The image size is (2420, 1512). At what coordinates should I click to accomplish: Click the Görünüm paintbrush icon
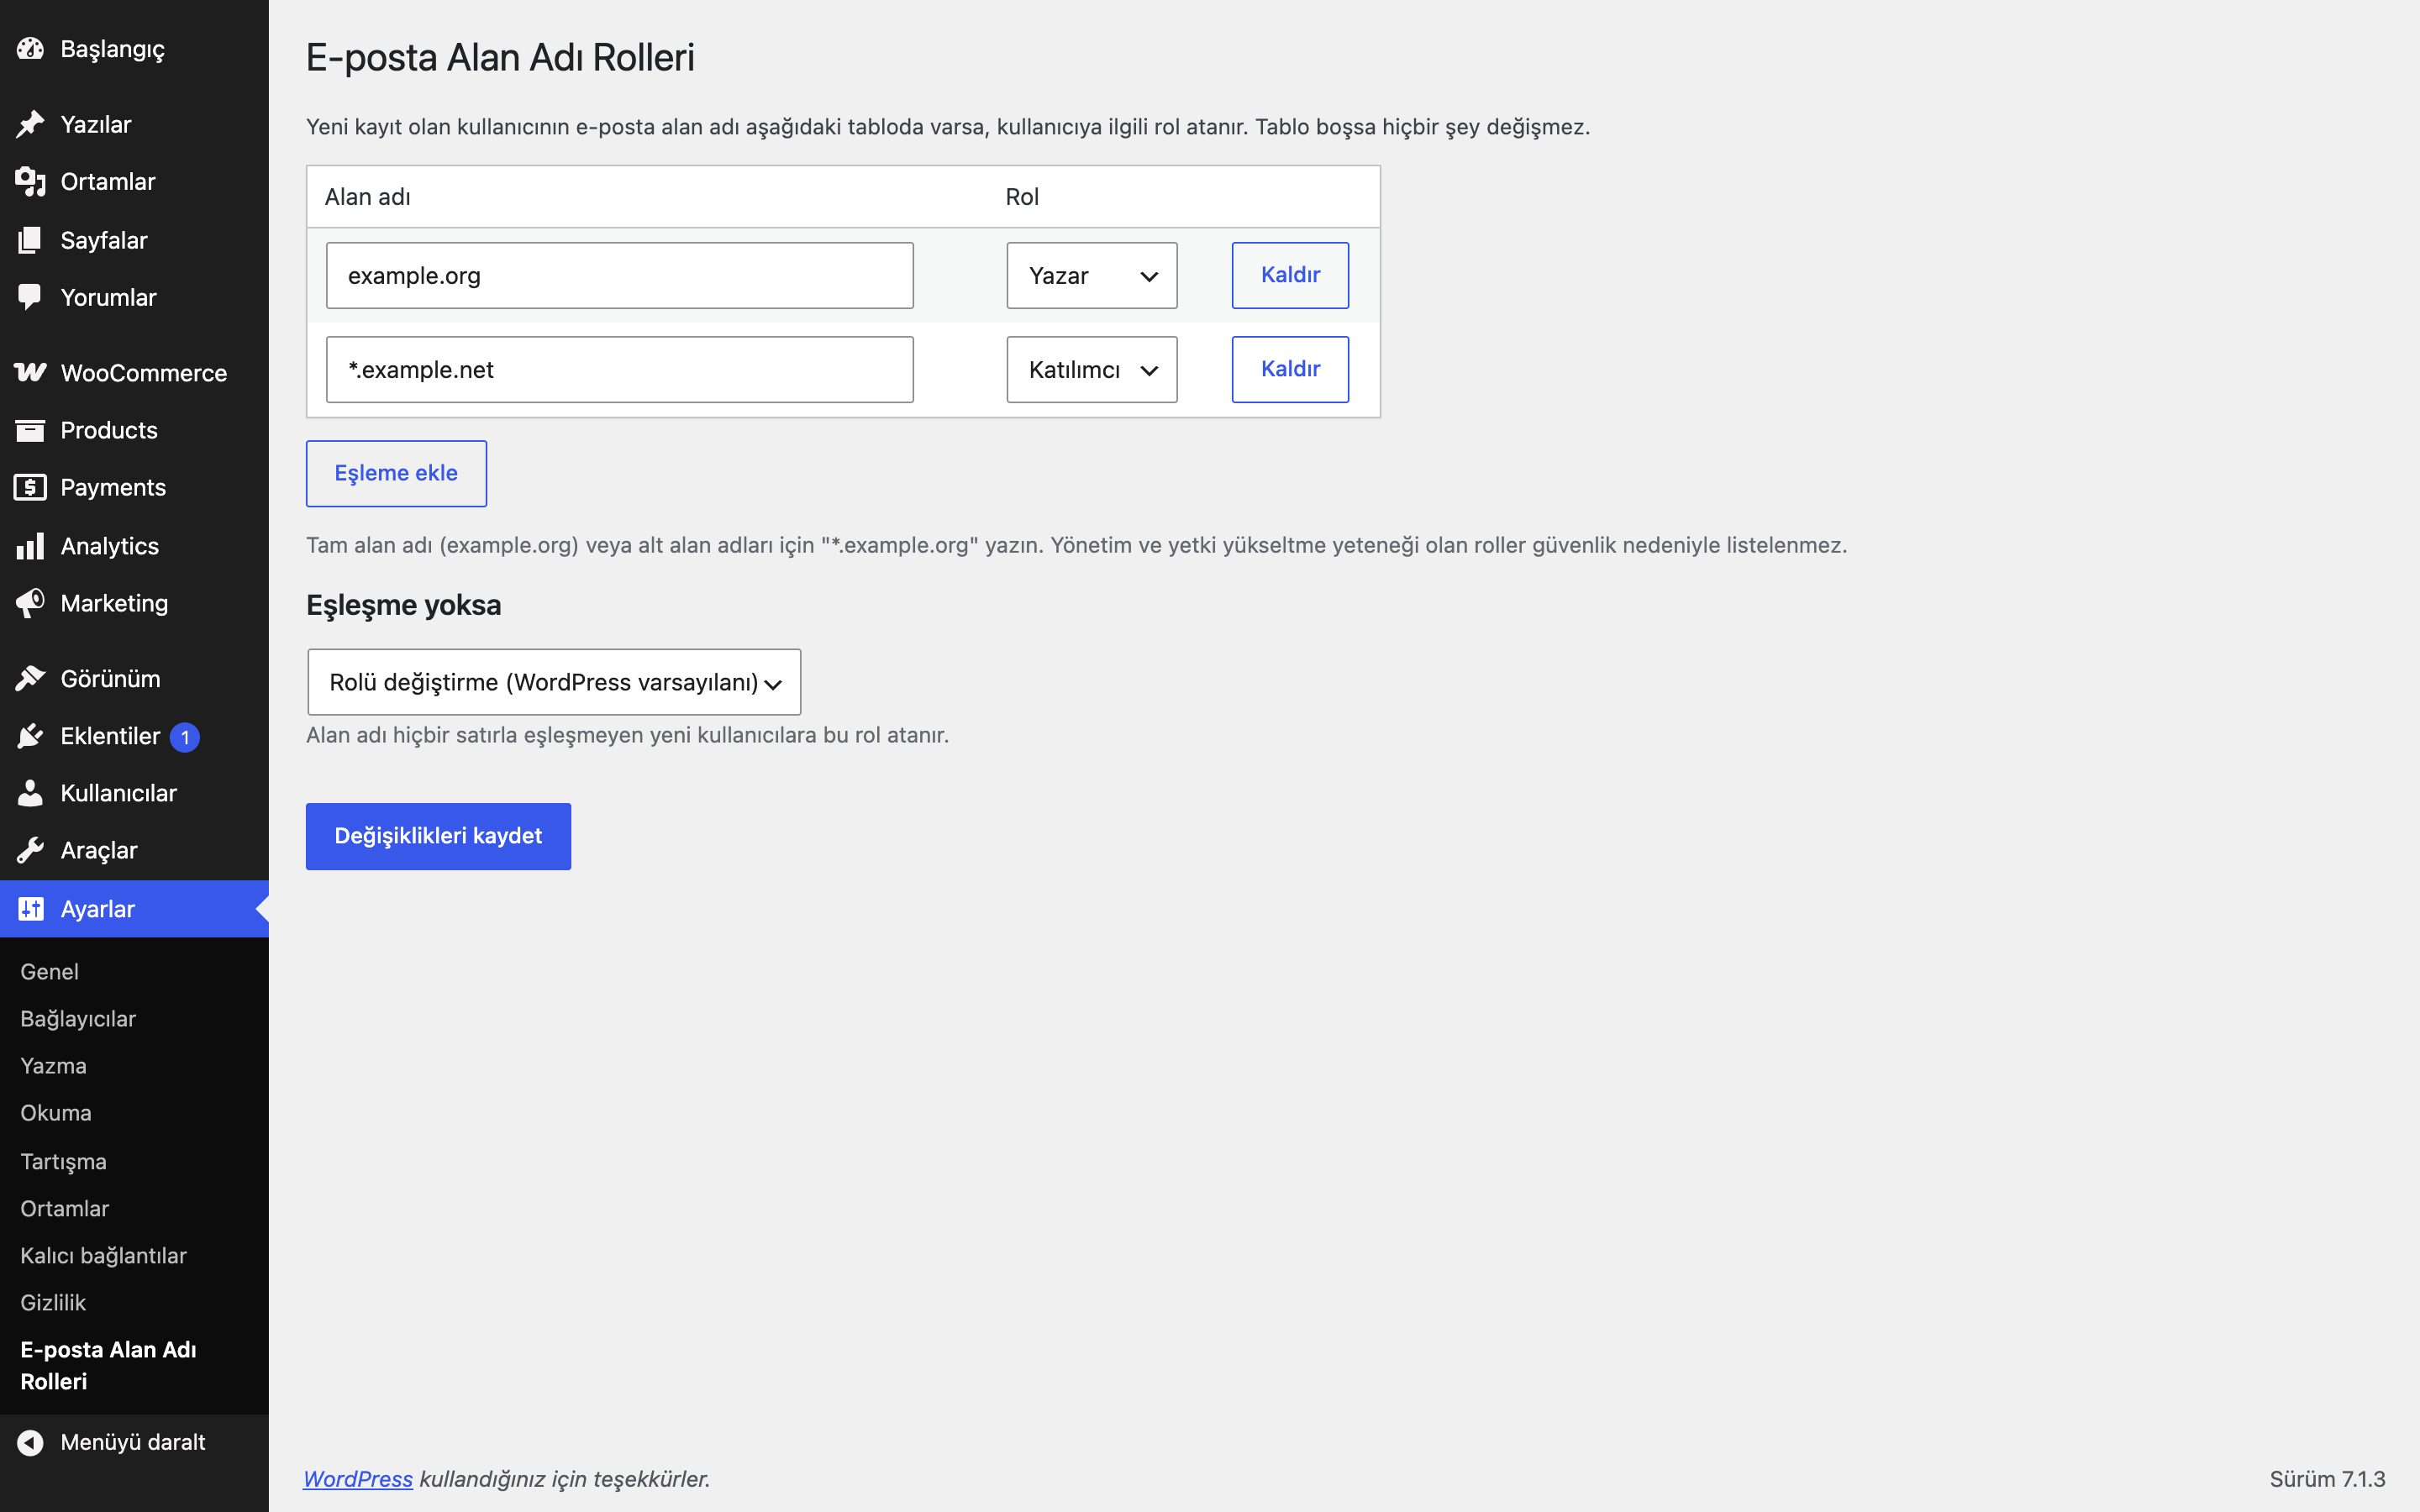click(x=30, y=678)
